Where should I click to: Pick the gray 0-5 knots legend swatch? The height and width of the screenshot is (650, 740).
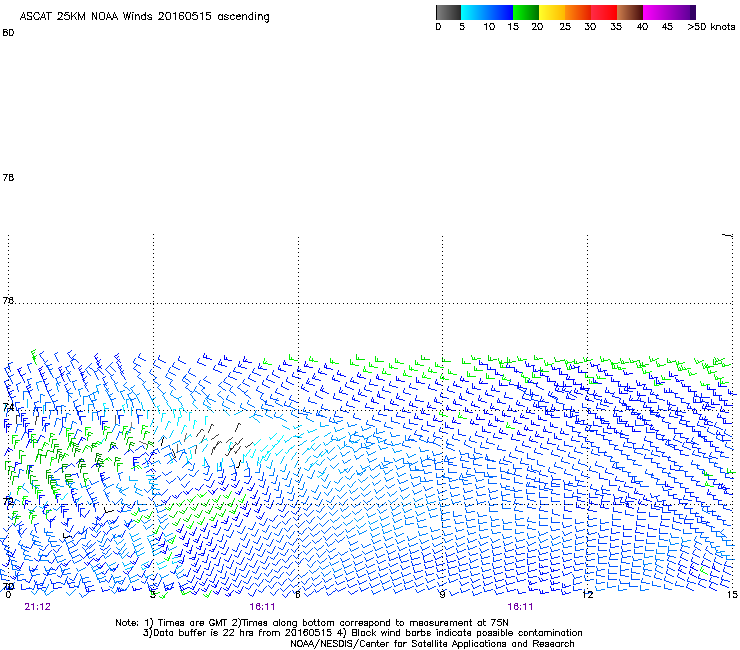[x=448, y=12]
